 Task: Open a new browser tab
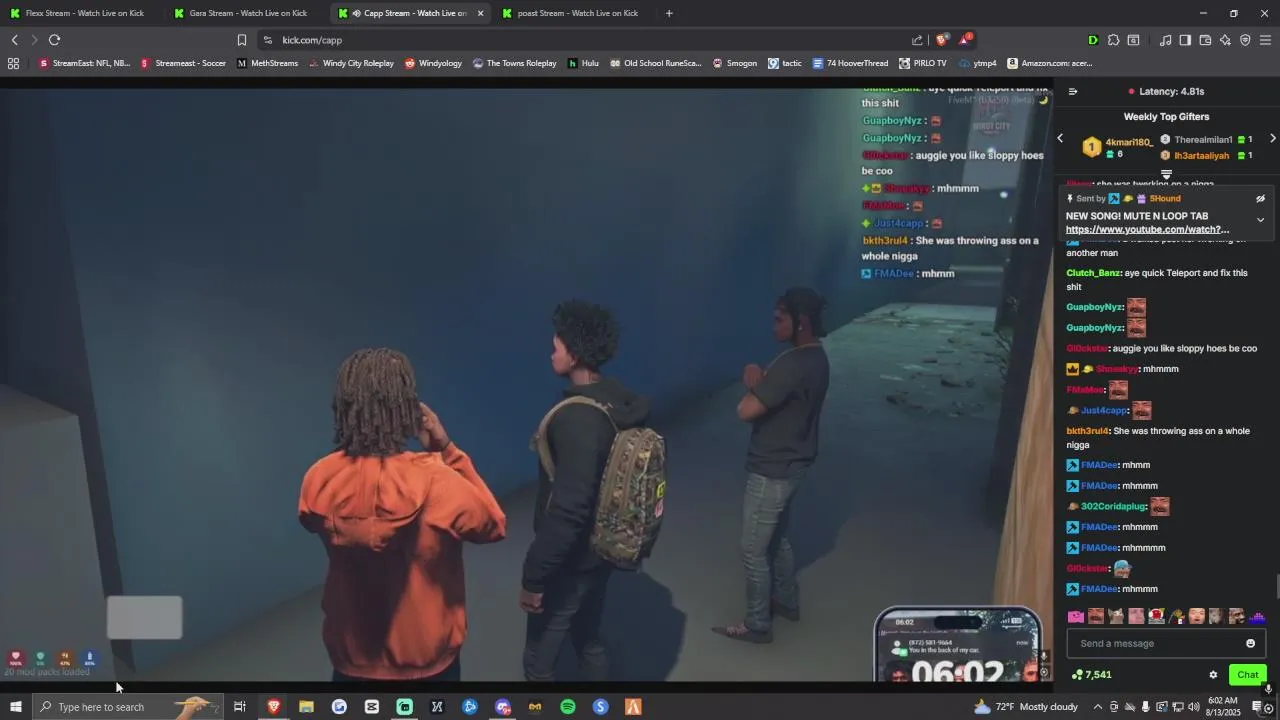tap(669, 13)
